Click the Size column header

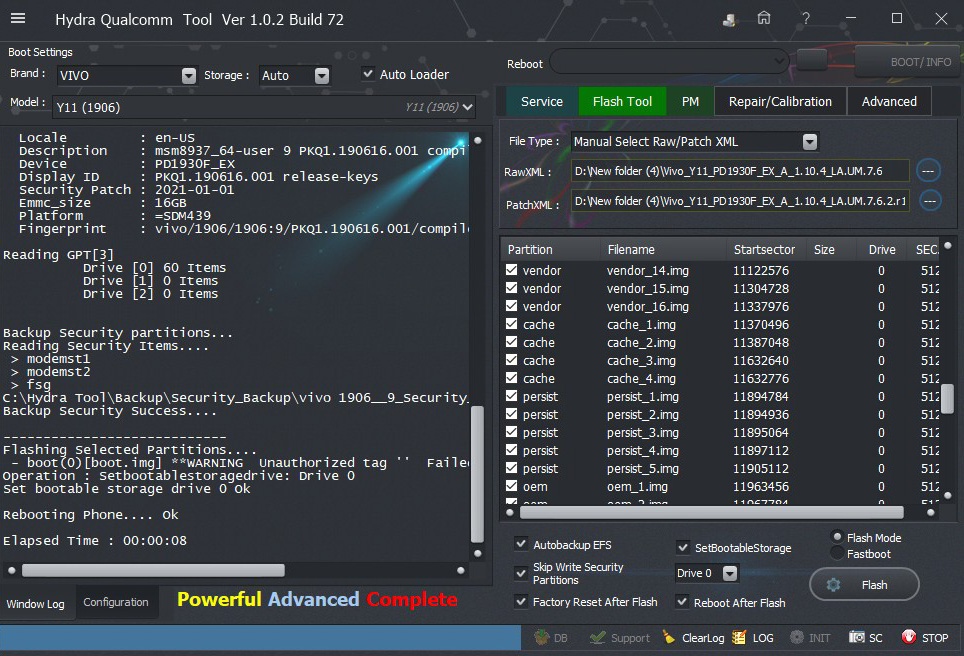(x=824, y=250)
